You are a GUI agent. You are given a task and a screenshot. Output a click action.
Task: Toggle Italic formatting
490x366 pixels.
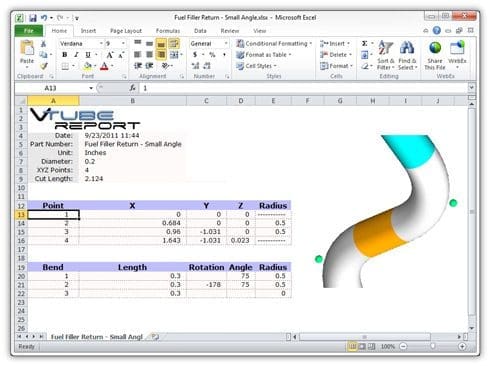click(x=76, y=55)
